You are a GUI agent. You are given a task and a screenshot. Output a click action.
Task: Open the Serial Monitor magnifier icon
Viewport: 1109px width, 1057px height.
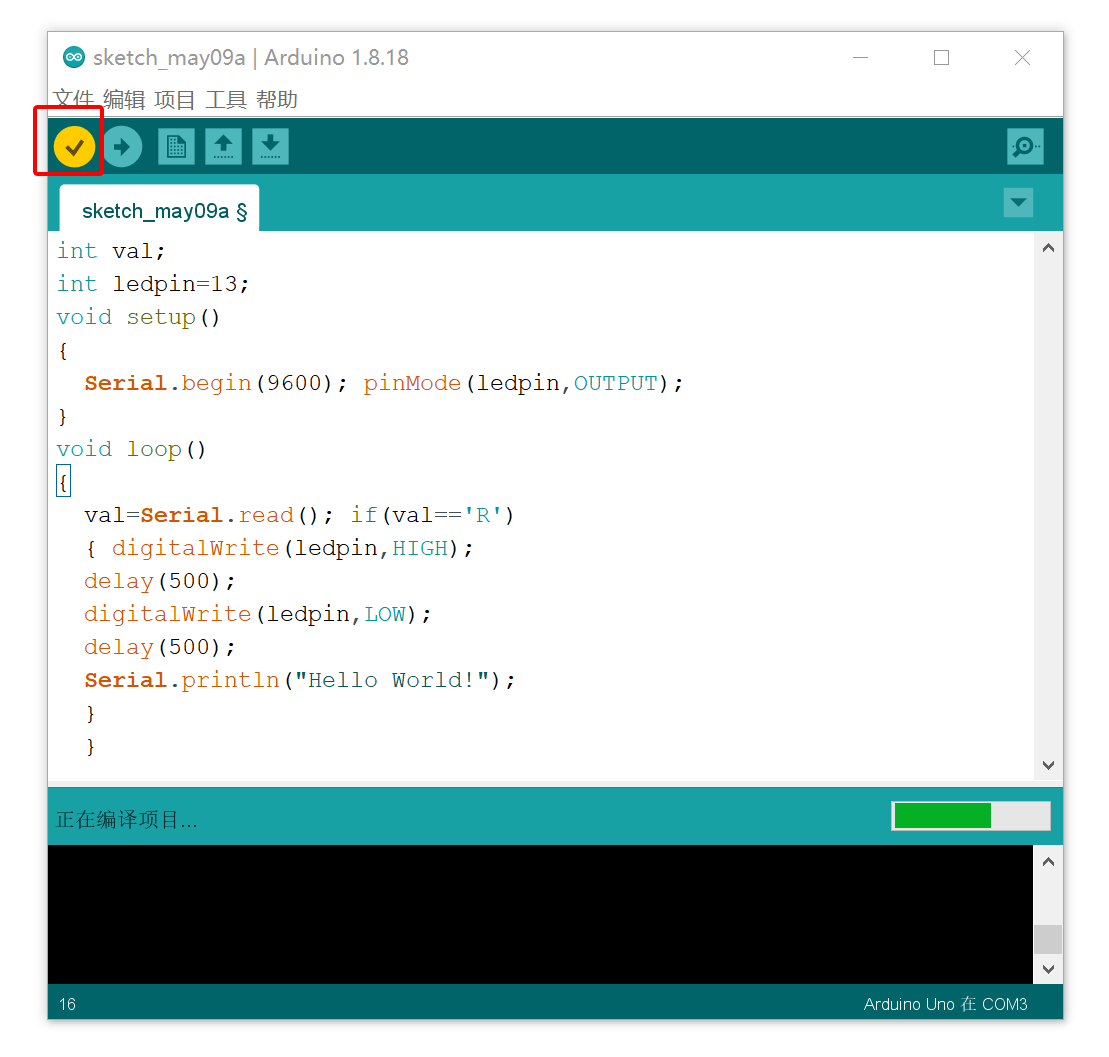(1024, 146)
